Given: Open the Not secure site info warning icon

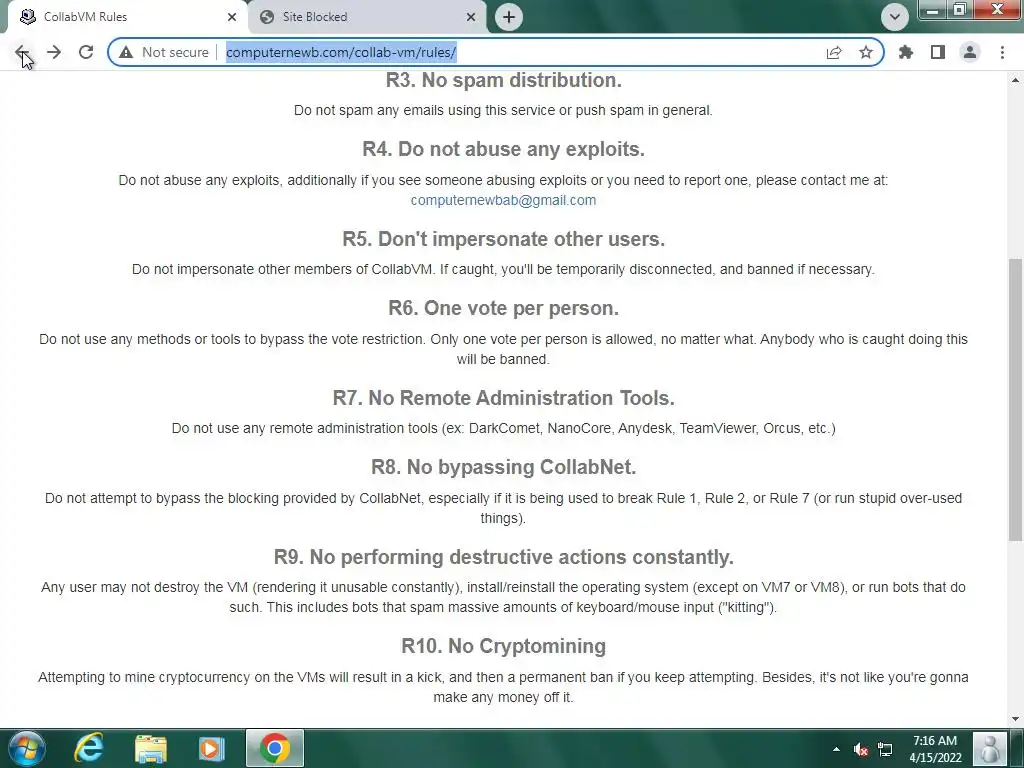Looking at the screenshot, I should [x=126, y=52].
